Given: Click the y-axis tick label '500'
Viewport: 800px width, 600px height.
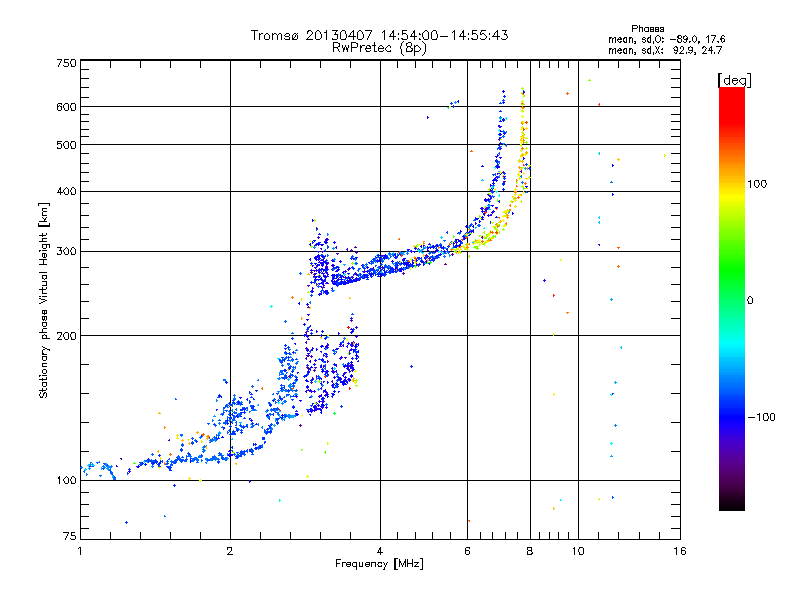Looking at the screenshot, I should coord(66,145).
